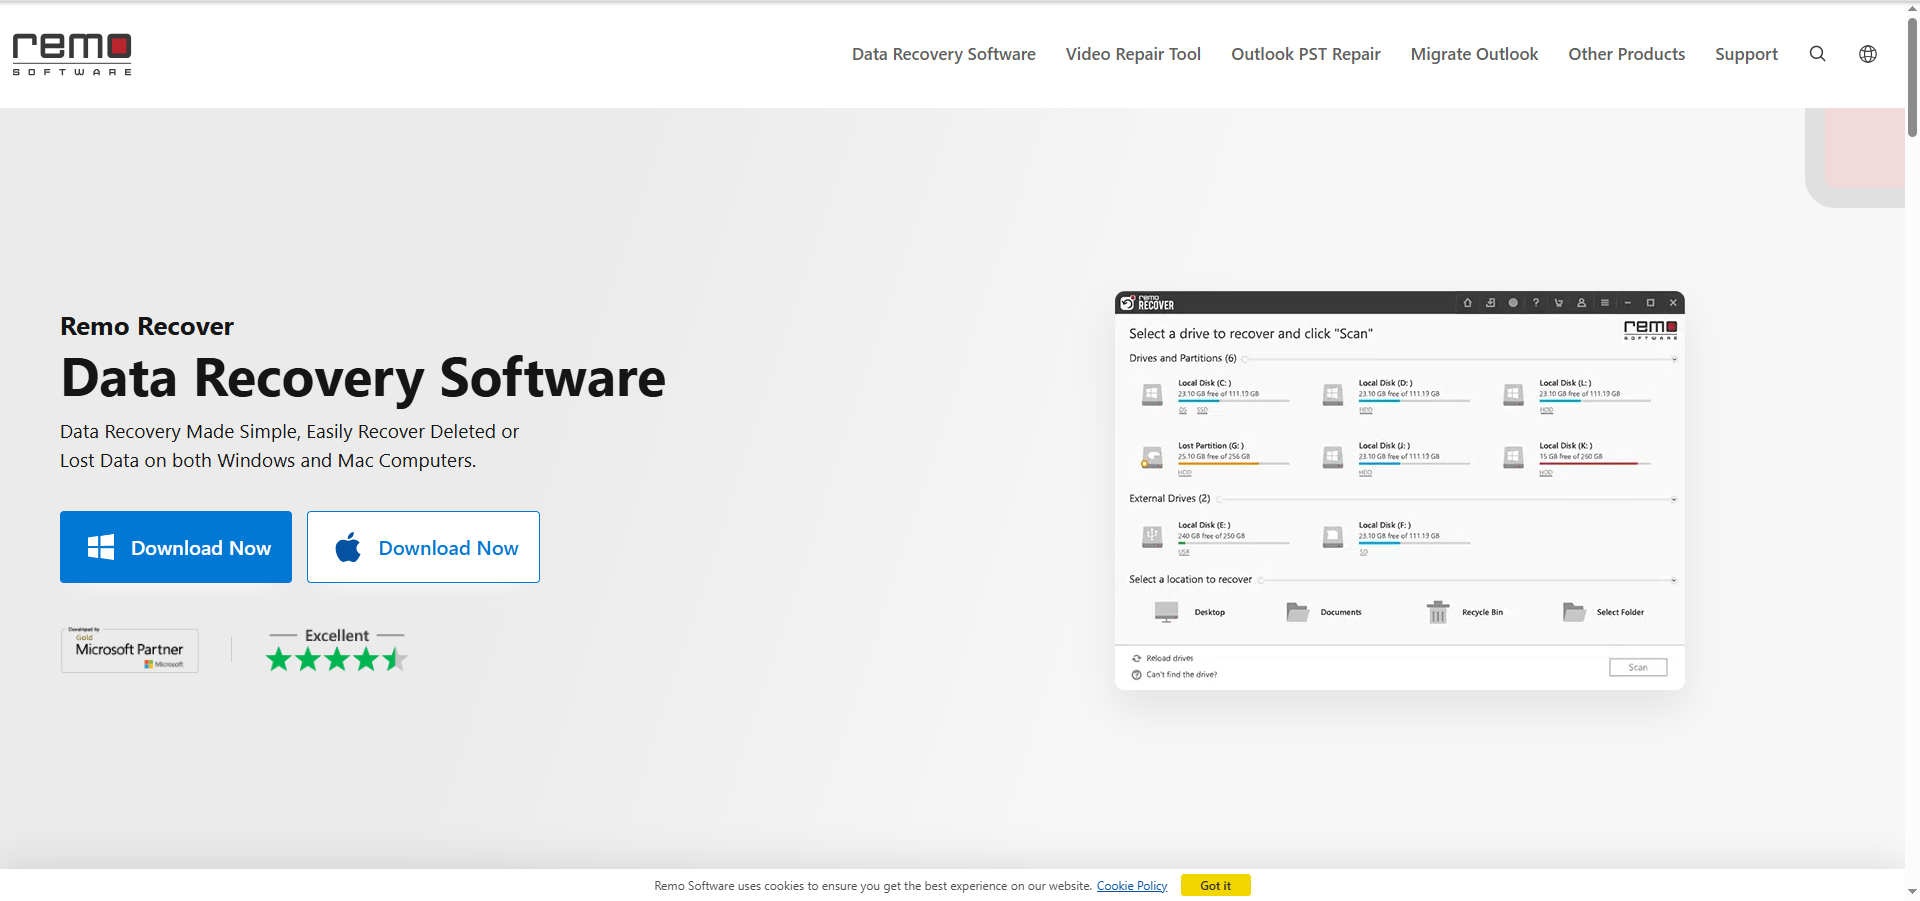Collapse the External Drives section arrow

click(x=1674, y=499)
